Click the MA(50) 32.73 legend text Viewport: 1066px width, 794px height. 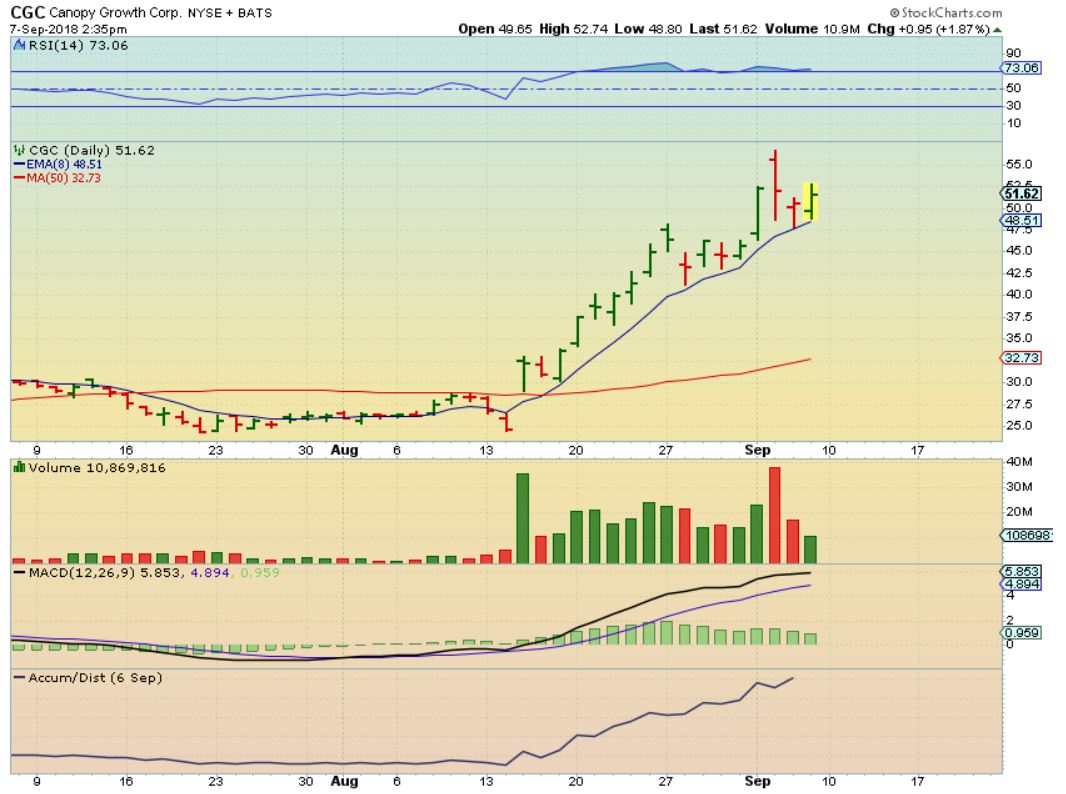tap(63, 178)
